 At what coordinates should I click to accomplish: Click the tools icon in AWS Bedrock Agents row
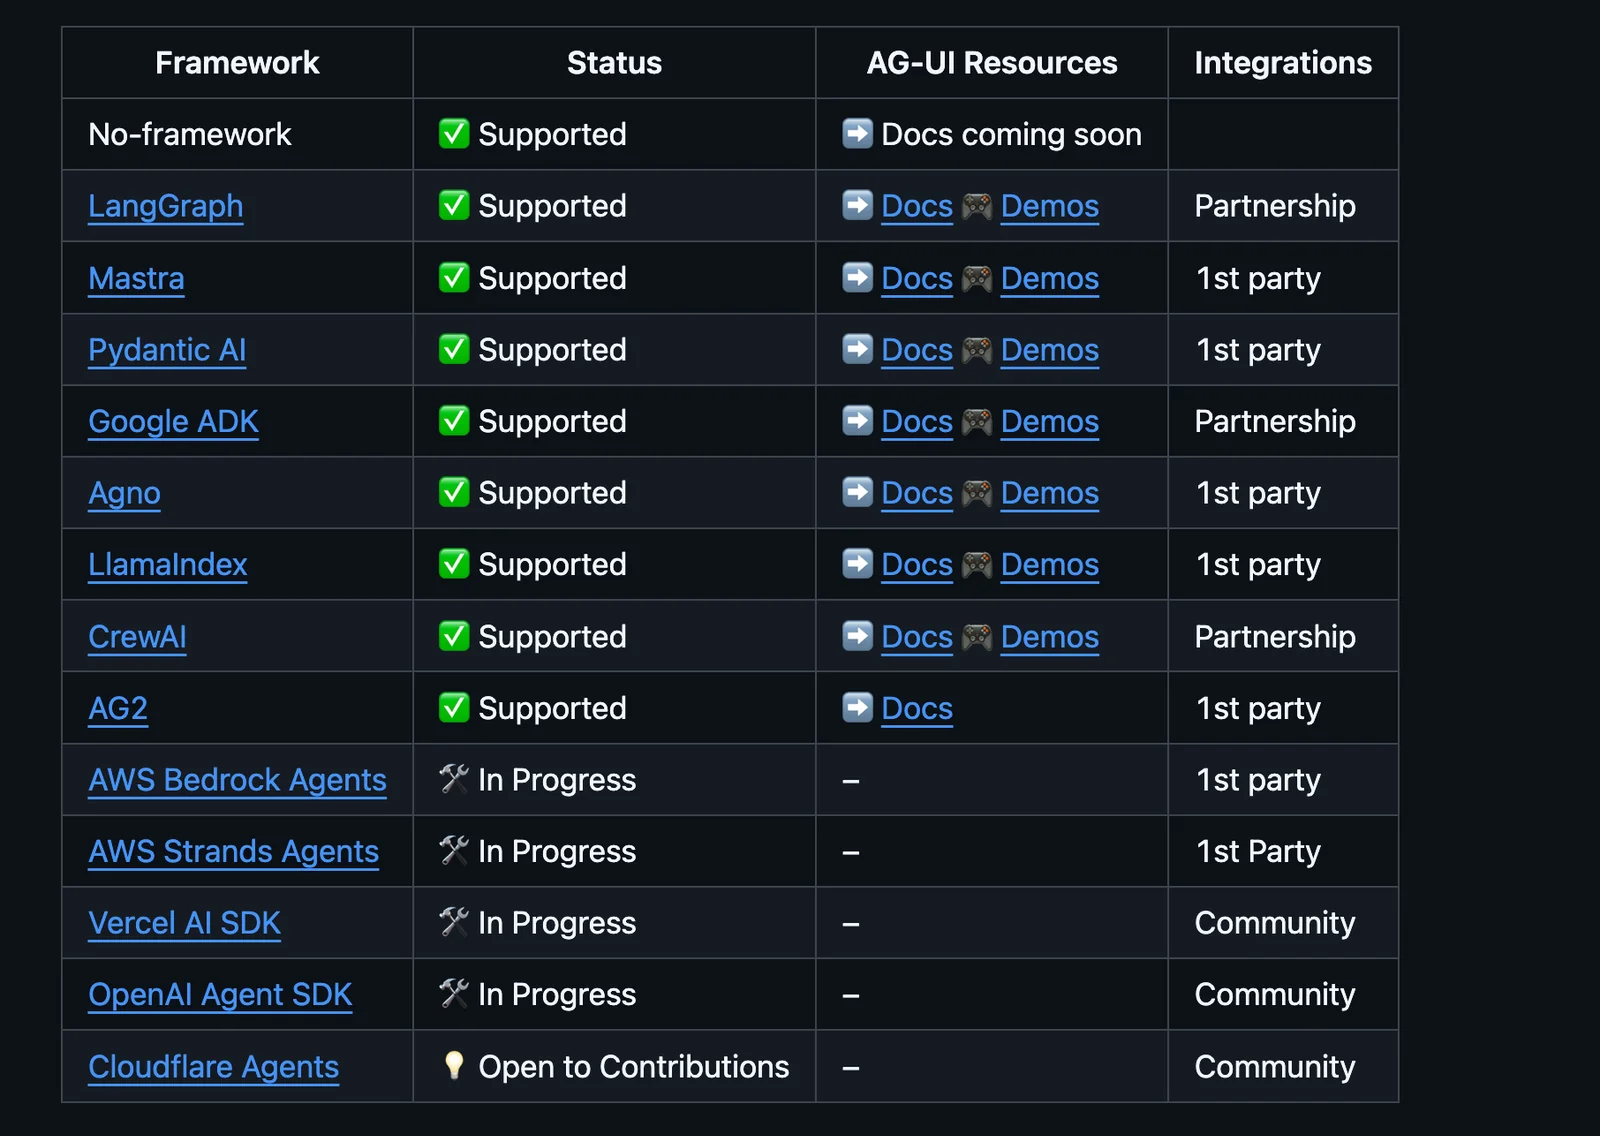click(454, 779)
